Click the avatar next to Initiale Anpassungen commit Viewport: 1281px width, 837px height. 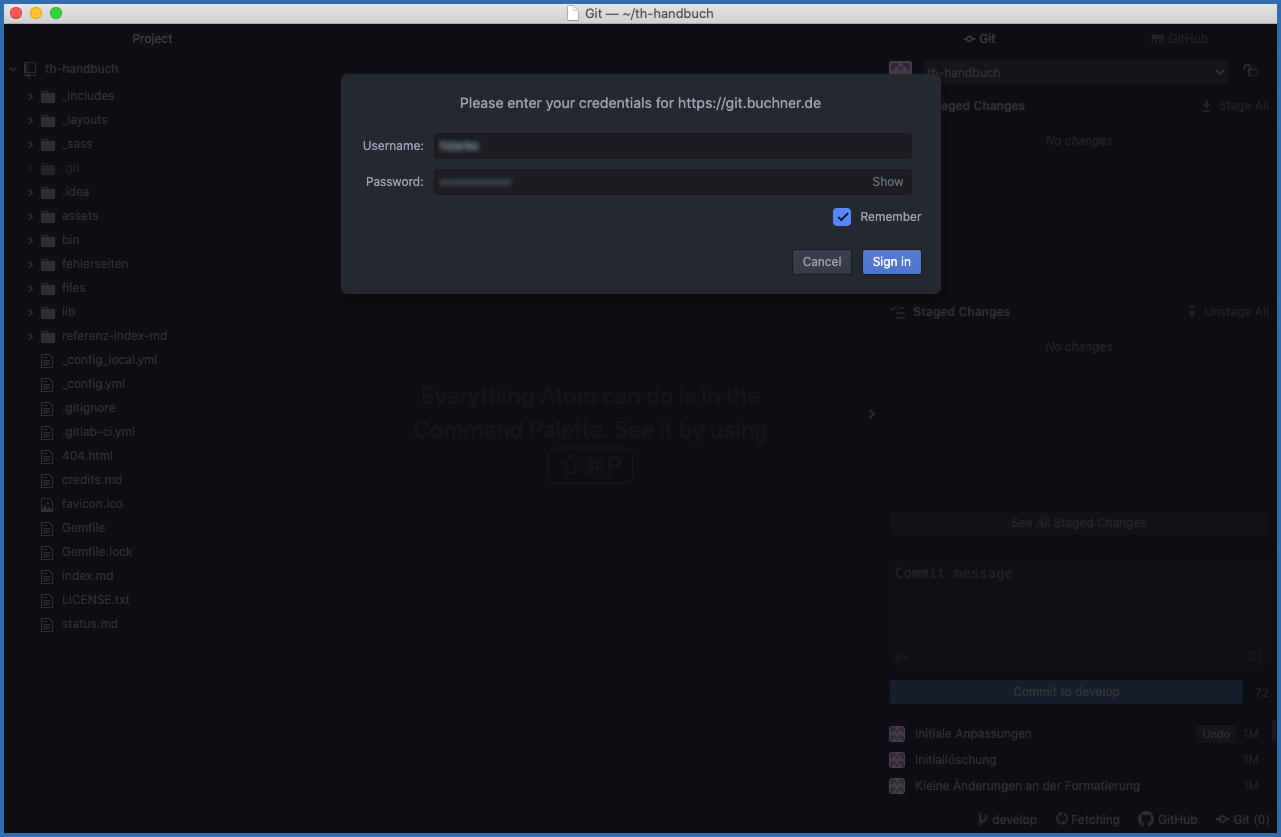click(x=897, y=734)
